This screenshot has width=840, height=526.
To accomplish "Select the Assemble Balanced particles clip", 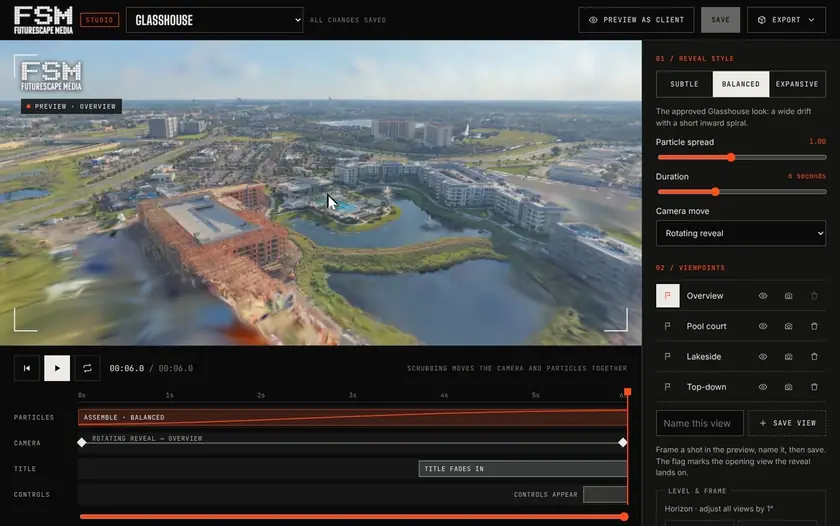I will tap(352, 417).
